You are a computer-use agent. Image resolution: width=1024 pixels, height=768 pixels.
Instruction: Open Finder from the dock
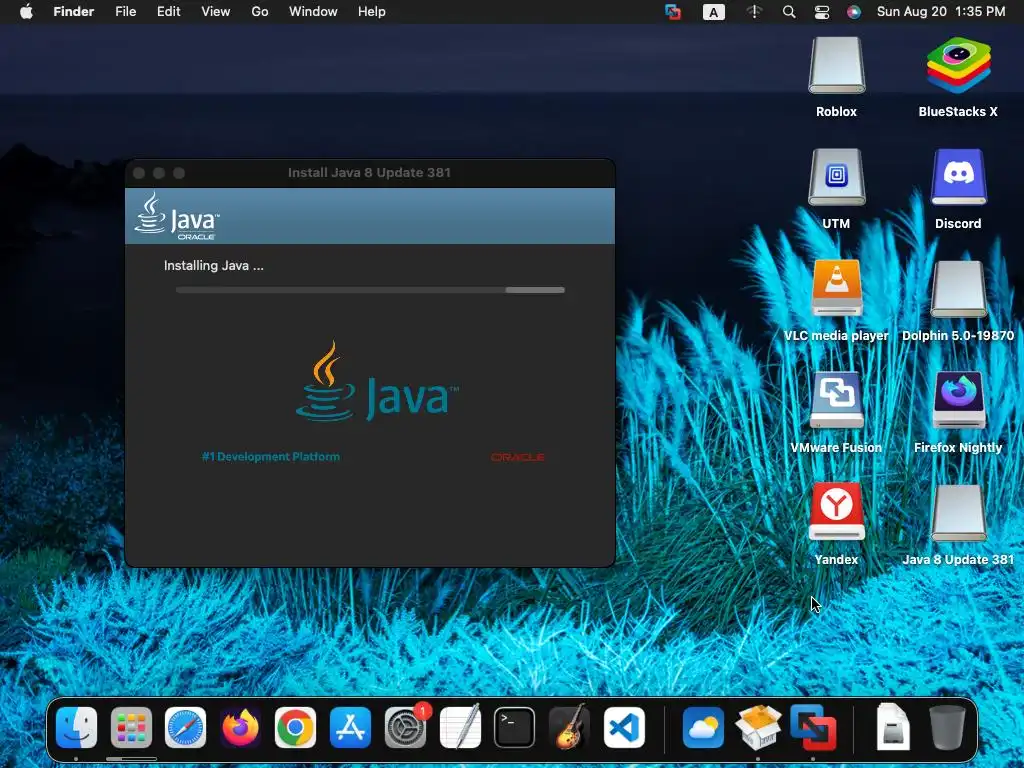pos(76,727)
